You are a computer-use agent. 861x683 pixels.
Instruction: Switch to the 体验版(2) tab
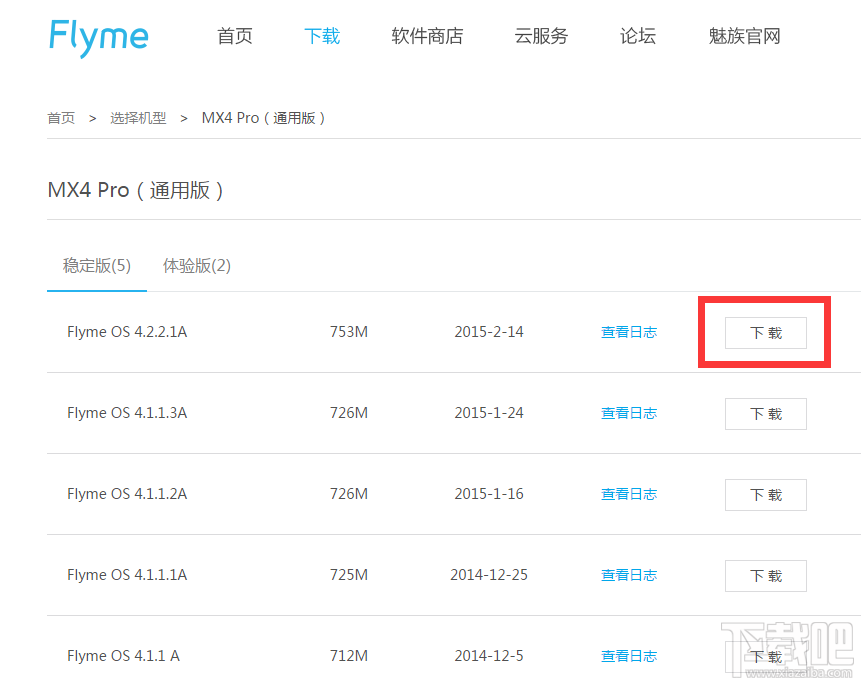pos(197,266)
